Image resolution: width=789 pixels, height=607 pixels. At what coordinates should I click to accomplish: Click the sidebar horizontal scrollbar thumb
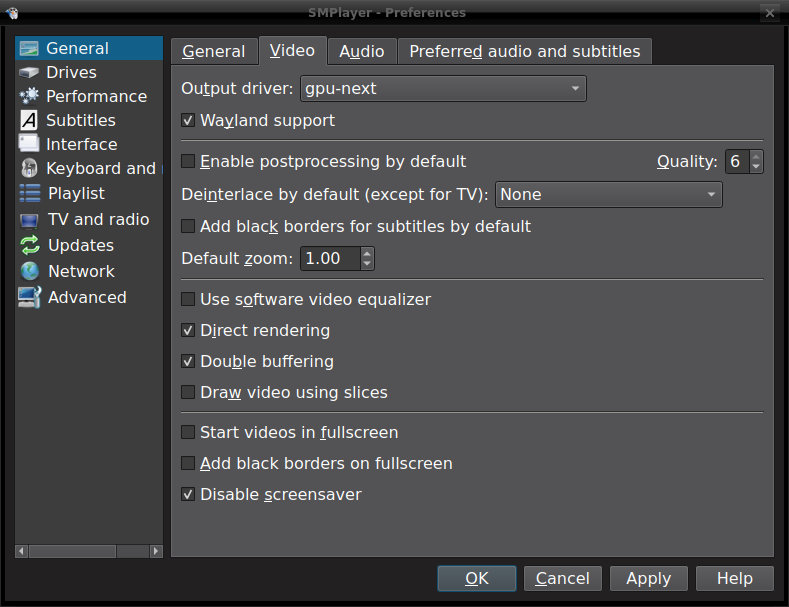coord(73,551)
